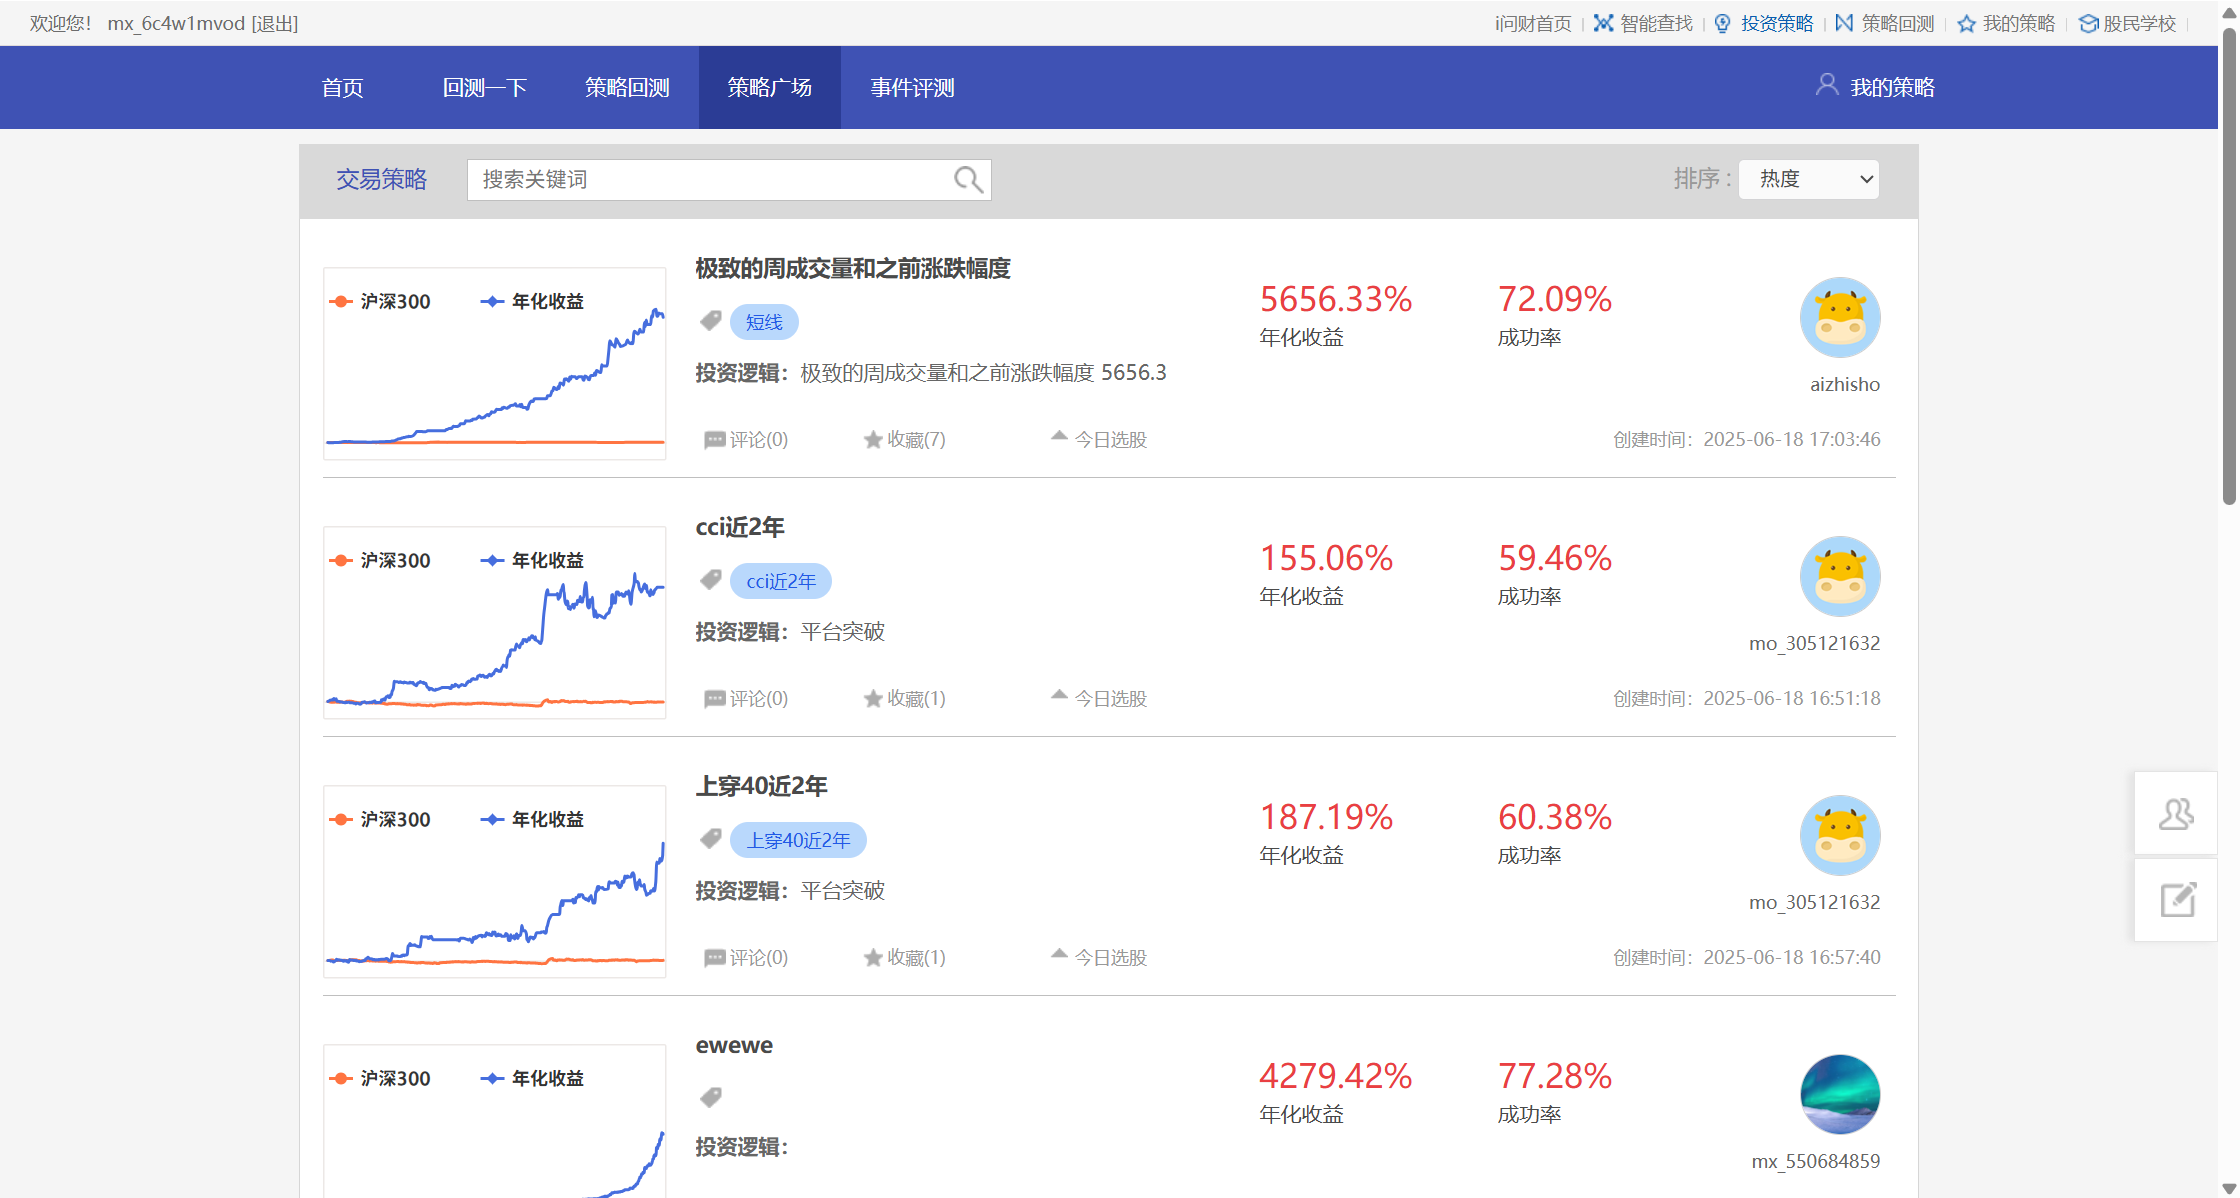
Task: Expand 今日选股 for the first strategy
Action: coord(1099,439)
